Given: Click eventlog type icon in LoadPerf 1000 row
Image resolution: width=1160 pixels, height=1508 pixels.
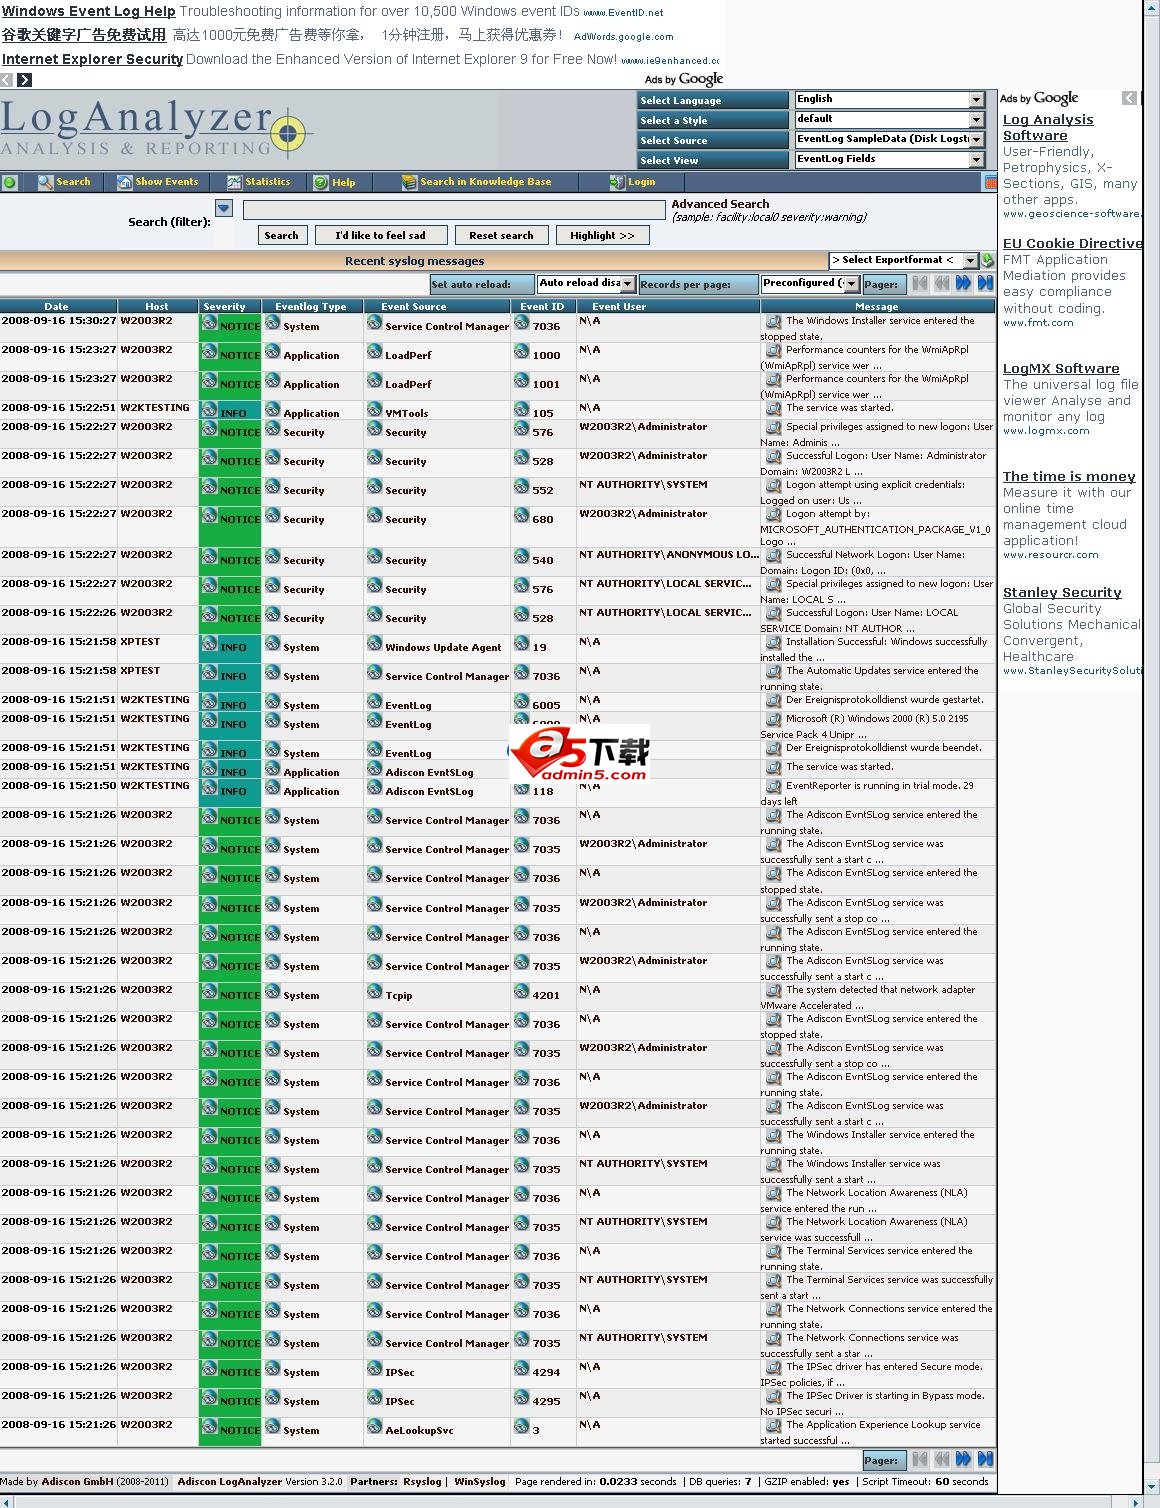Looking at the screenshot, I should click(x=272, y=352).
